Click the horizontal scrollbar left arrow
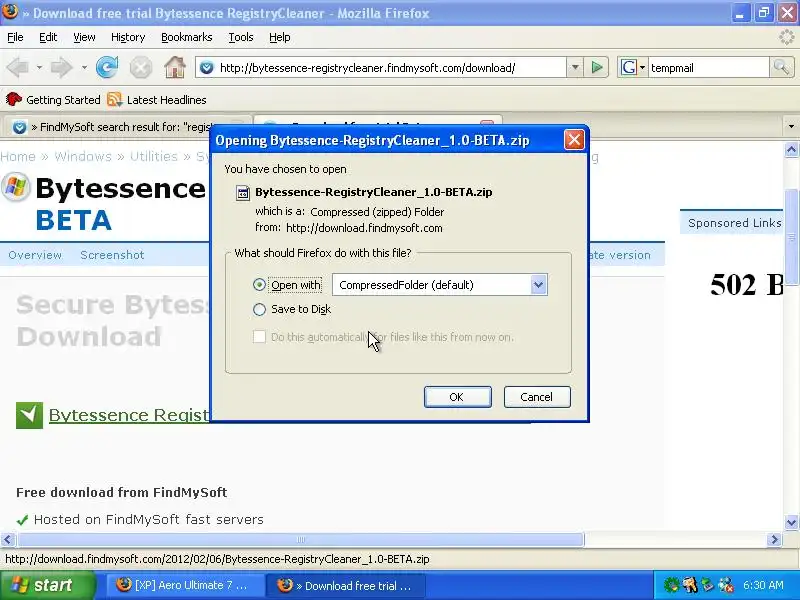Image resolution: width=800 pixels, height=600 pixels. pos(8,539)
